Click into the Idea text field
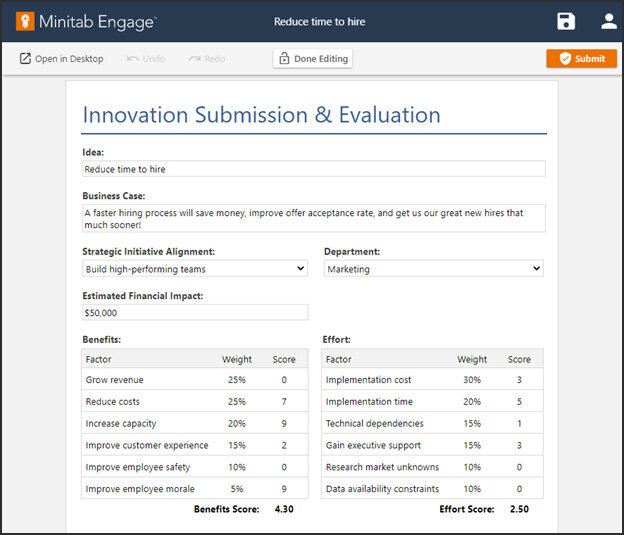 click(313, 170)
